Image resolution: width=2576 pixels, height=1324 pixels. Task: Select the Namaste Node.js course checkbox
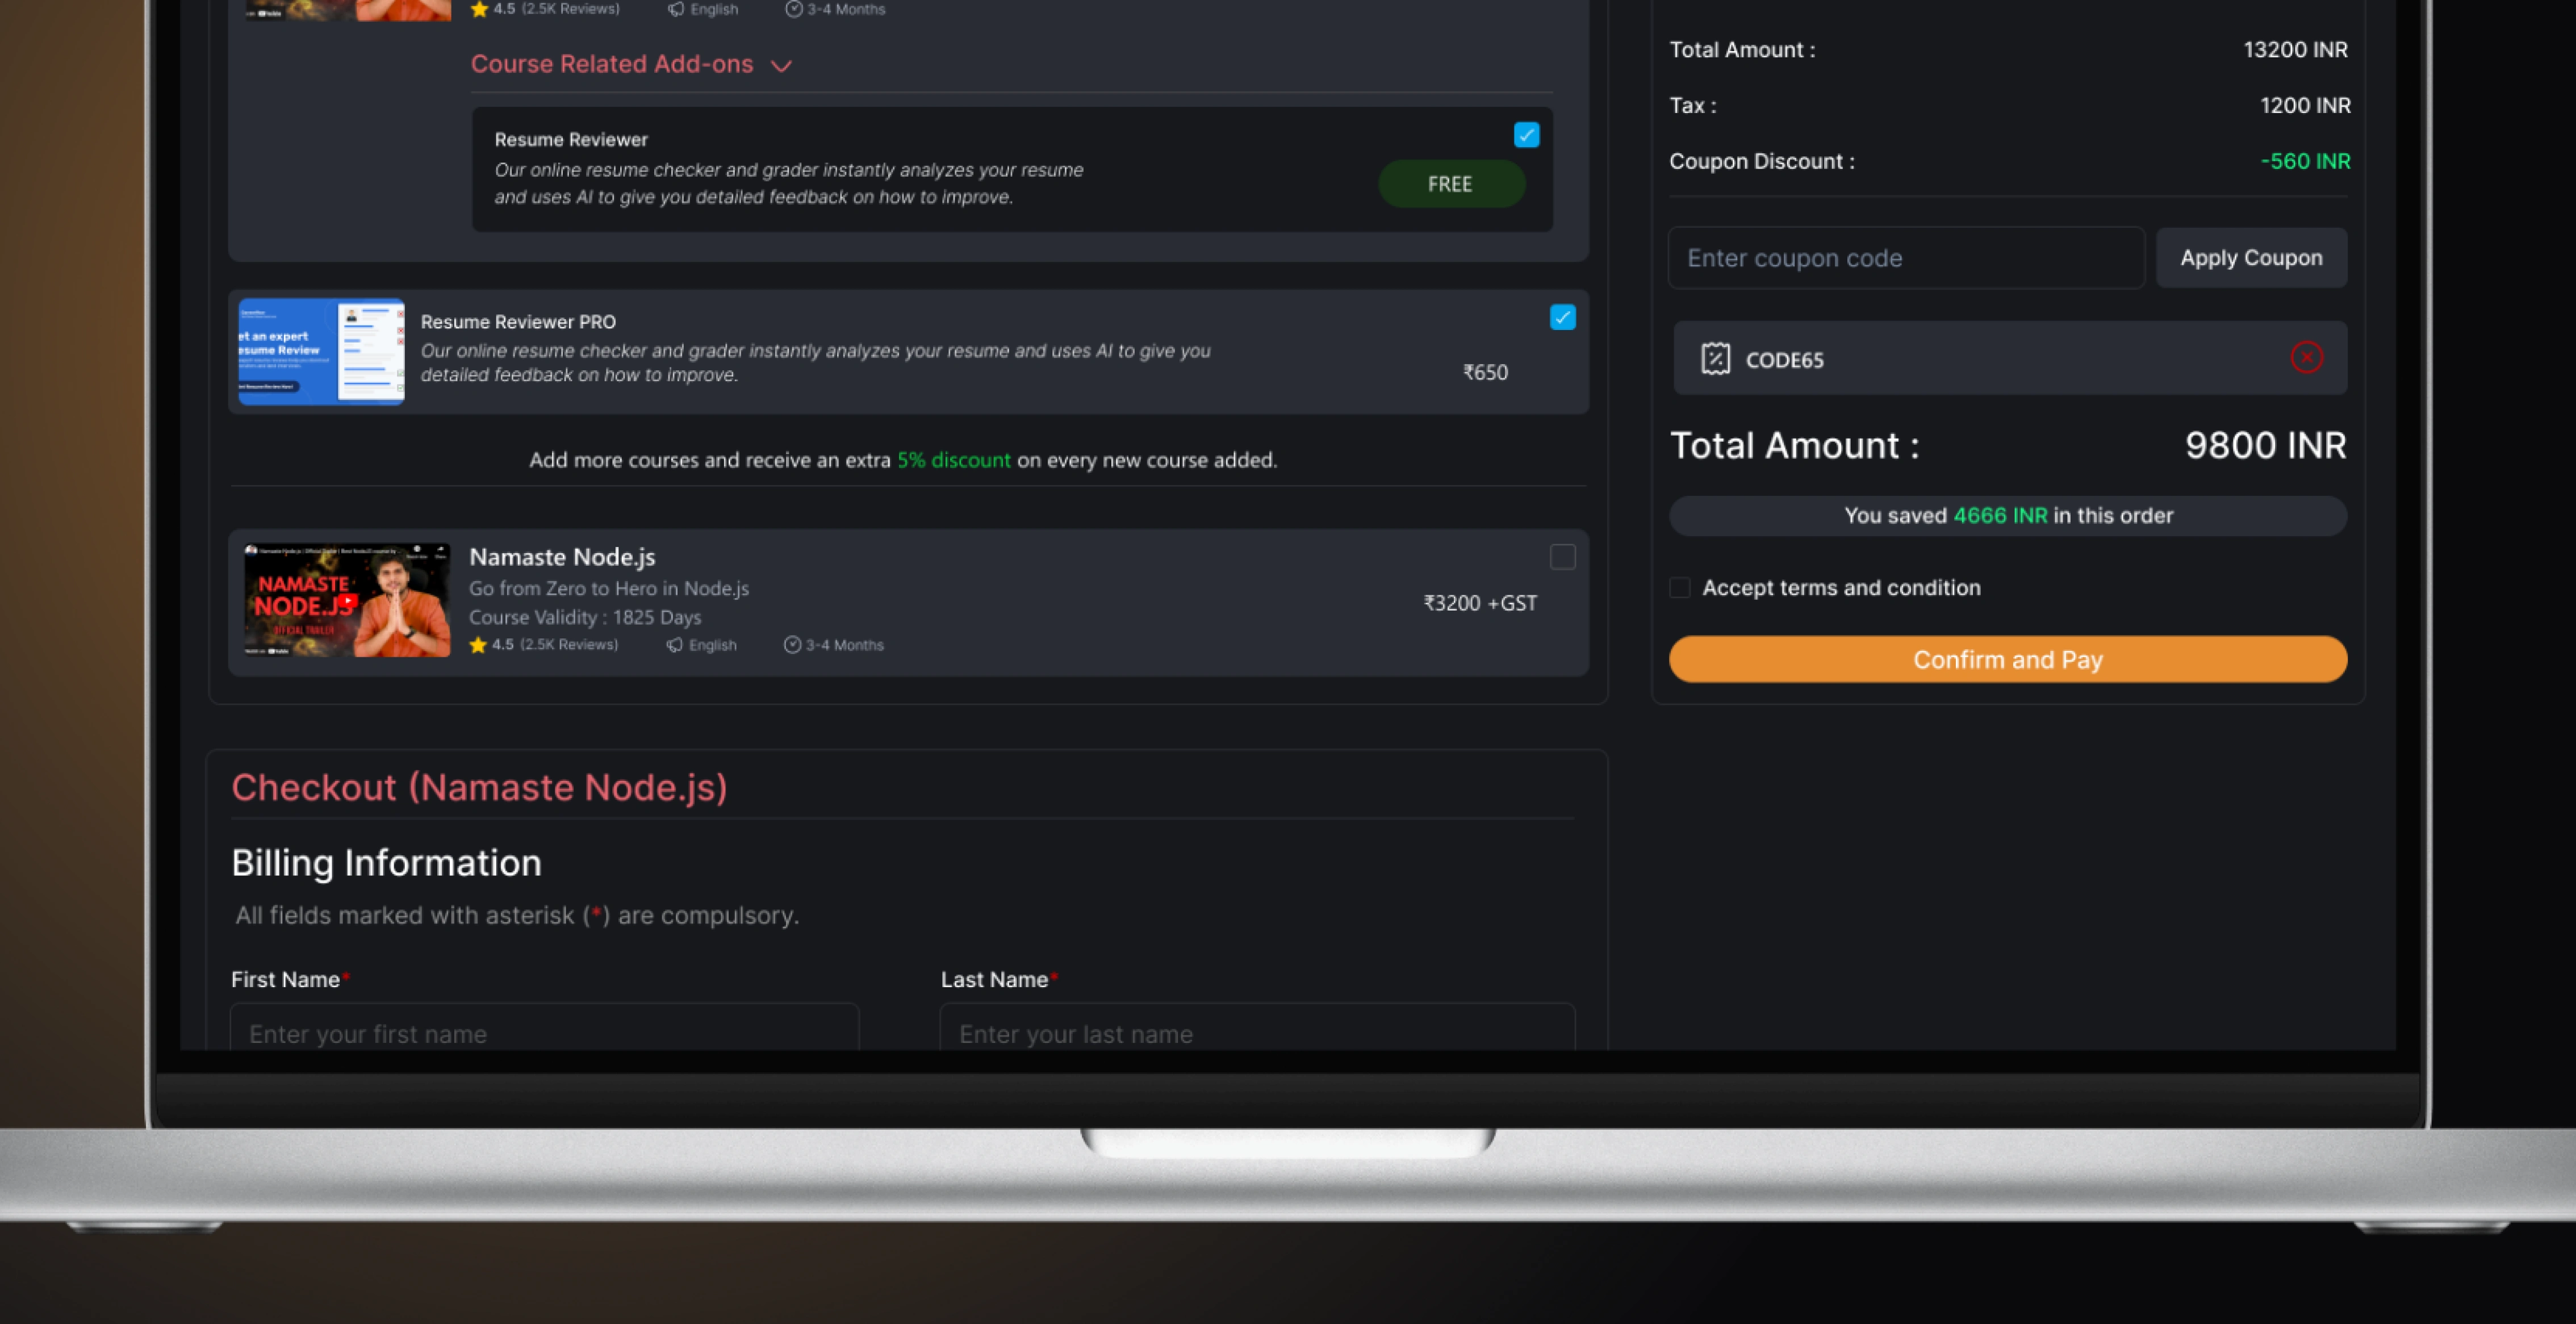[1562, 557]
